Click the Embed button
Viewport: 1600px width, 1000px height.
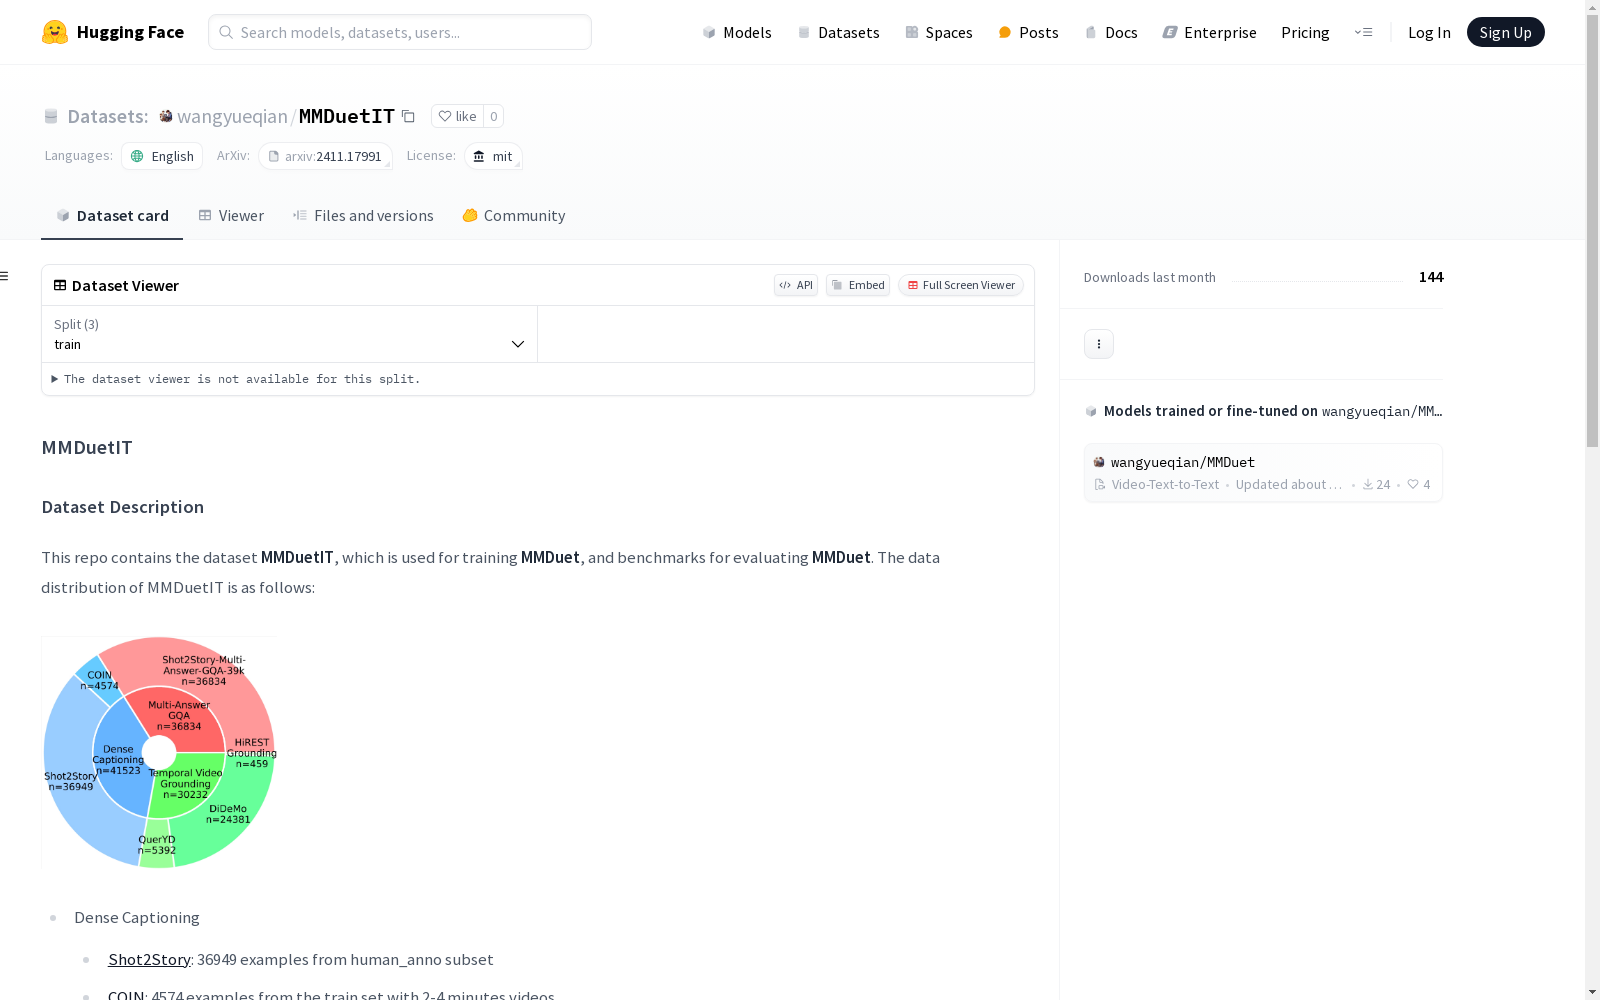coord(858,285)
